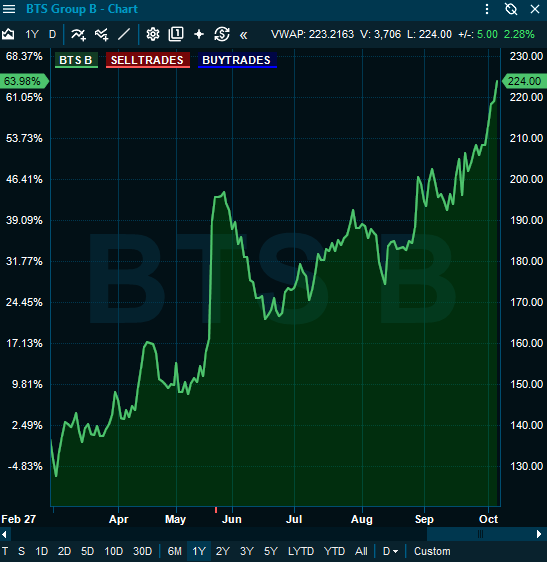Viewport: 547px width, 562px height.
Task: Activate the crosshair sparkle tool
Action: tap(199, 34)
